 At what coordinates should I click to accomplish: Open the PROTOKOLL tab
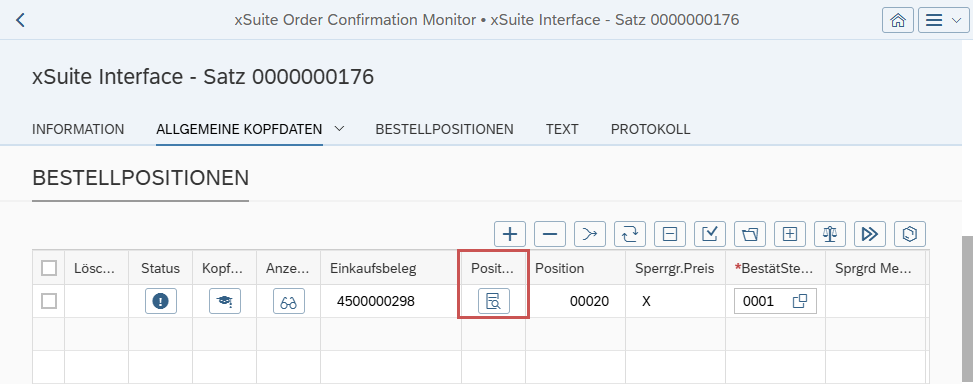coord(650,129)
